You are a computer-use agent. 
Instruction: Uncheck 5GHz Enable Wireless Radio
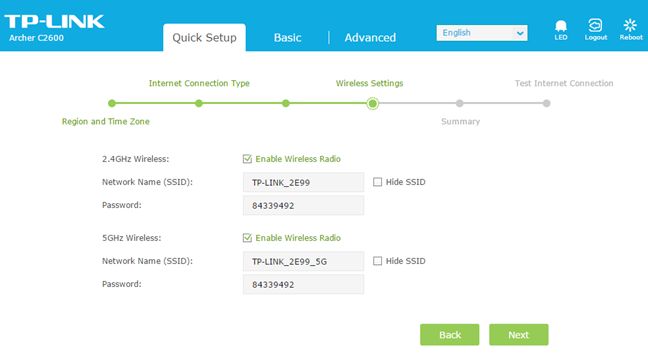[247, 238]
